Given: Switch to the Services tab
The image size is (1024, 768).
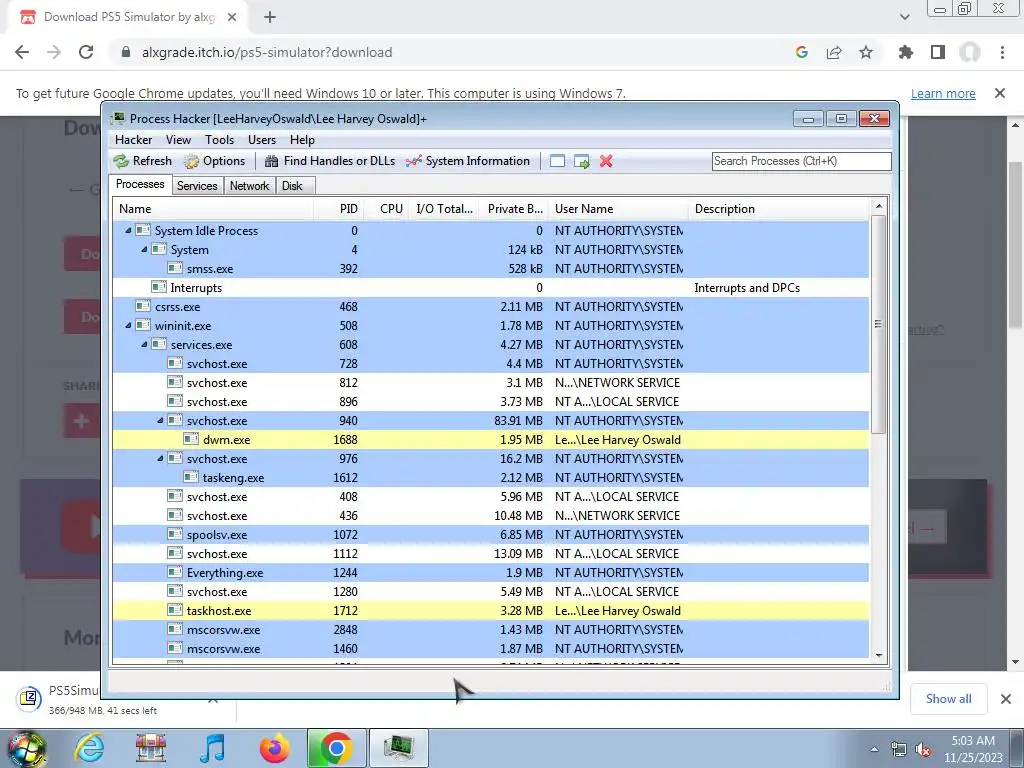Looking at the screenshot, I should pyautogui.click(x=197, y=186).
